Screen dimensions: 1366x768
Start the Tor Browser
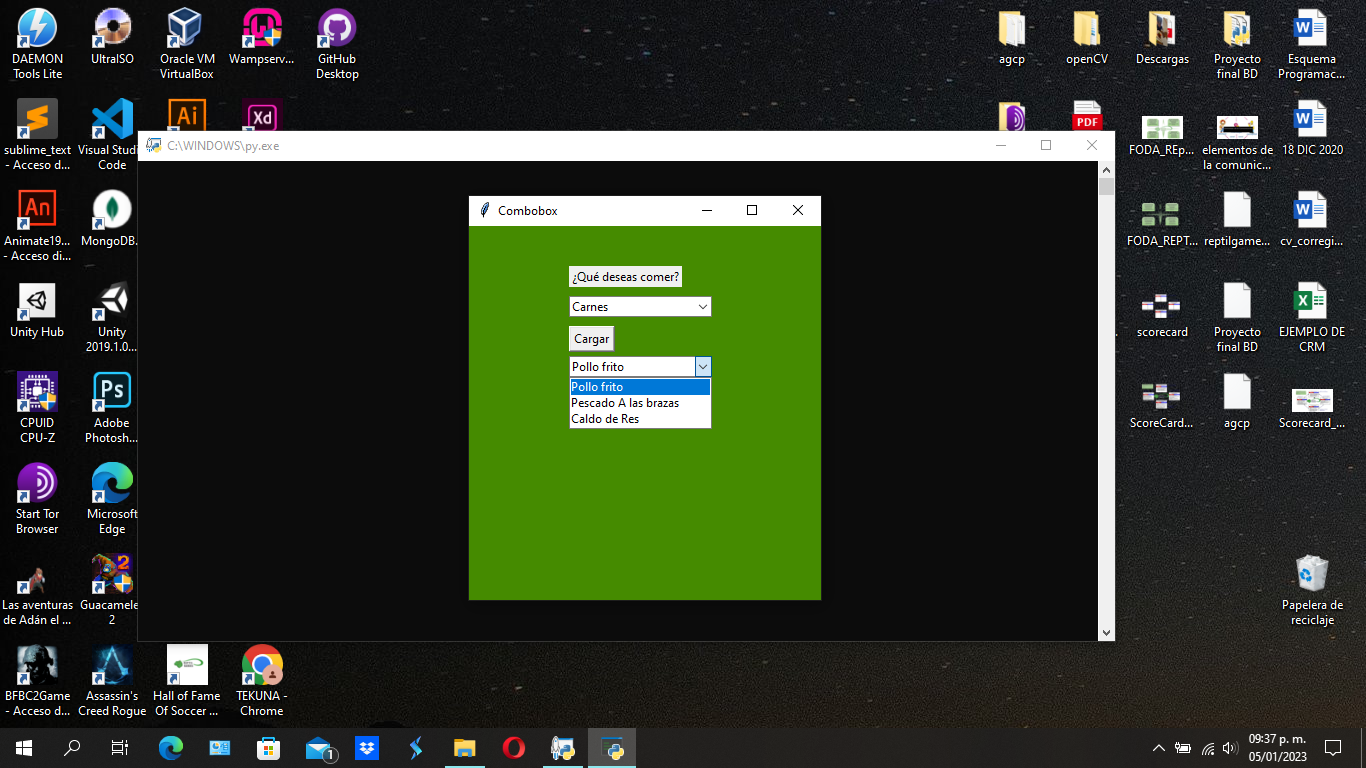click(x=37, y=480)
